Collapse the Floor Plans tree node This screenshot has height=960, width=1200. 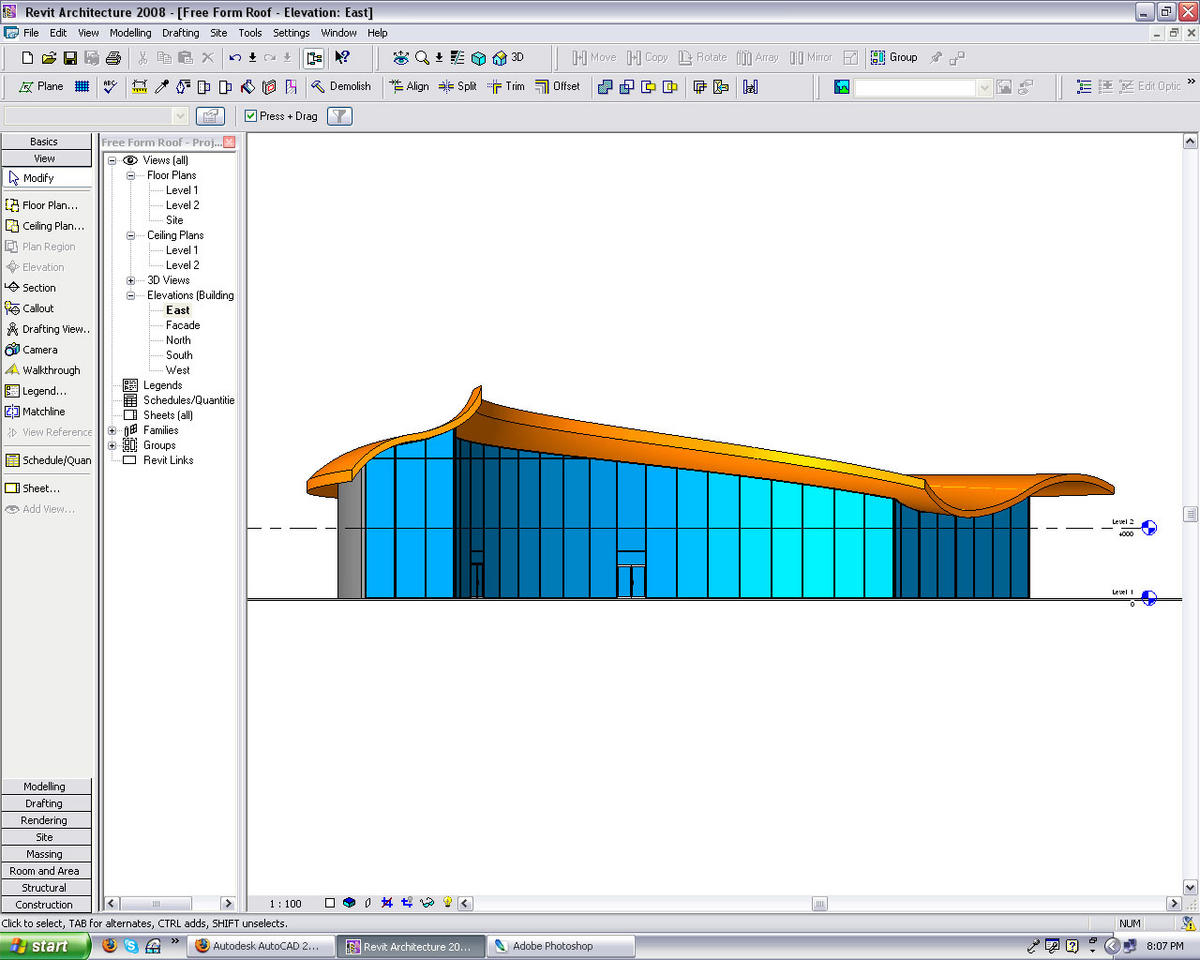pos(130,175)
